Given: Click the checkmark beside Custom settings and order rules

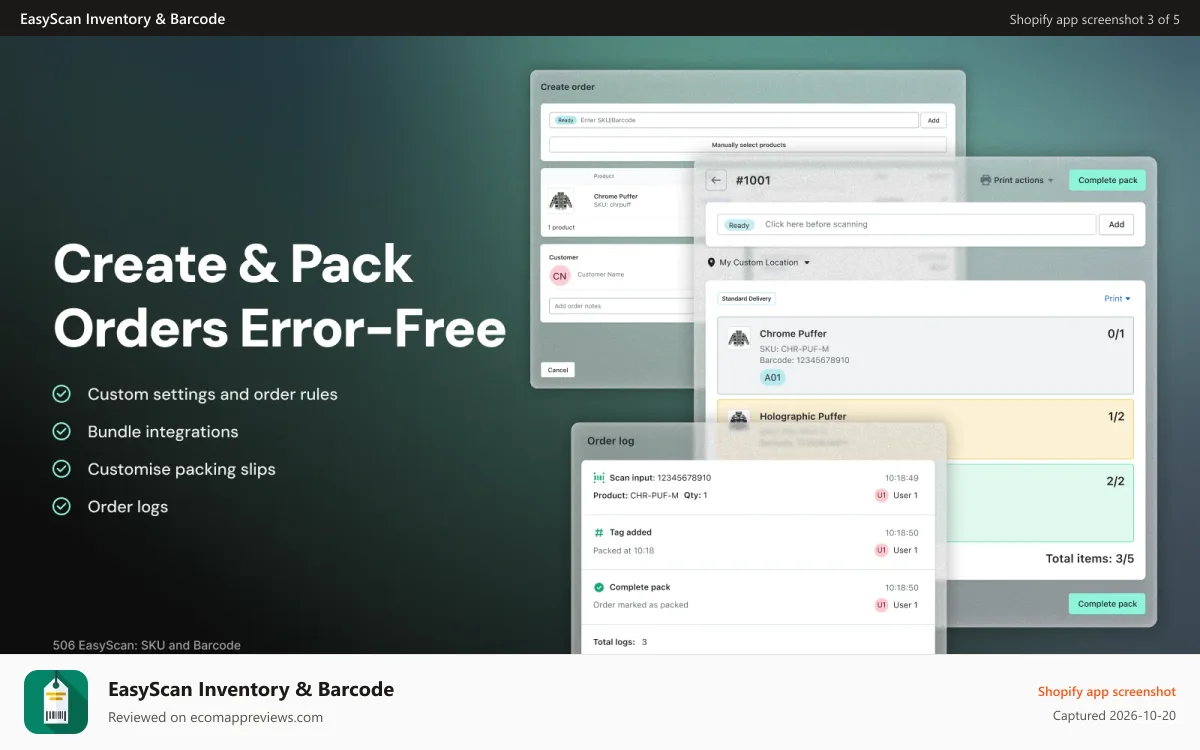Looking at the screenshot, I should pyautogui.click(x=62, y=394).
